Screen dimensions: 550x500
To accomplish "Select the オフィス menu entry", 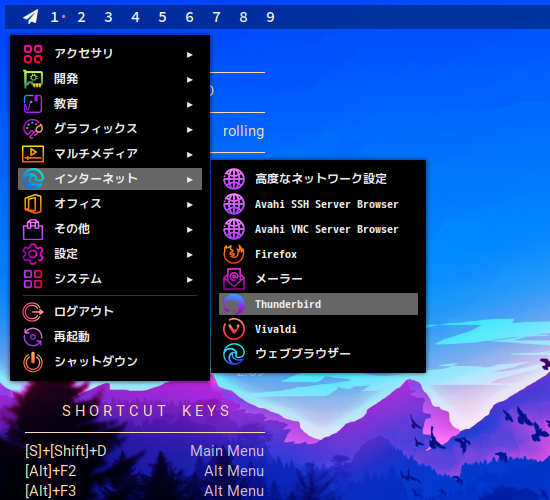I will pos(110,204).
